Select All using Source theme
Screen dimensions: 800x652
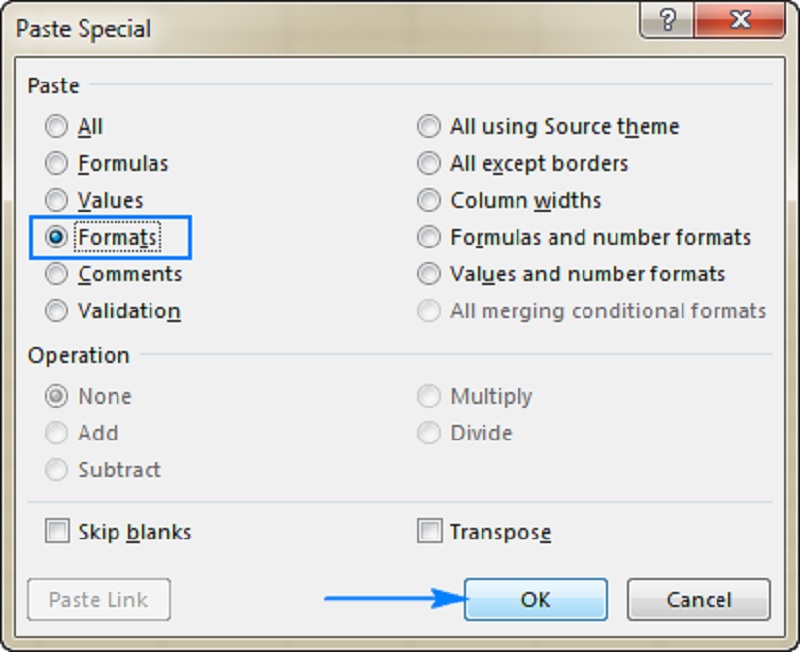click(429, 127)
